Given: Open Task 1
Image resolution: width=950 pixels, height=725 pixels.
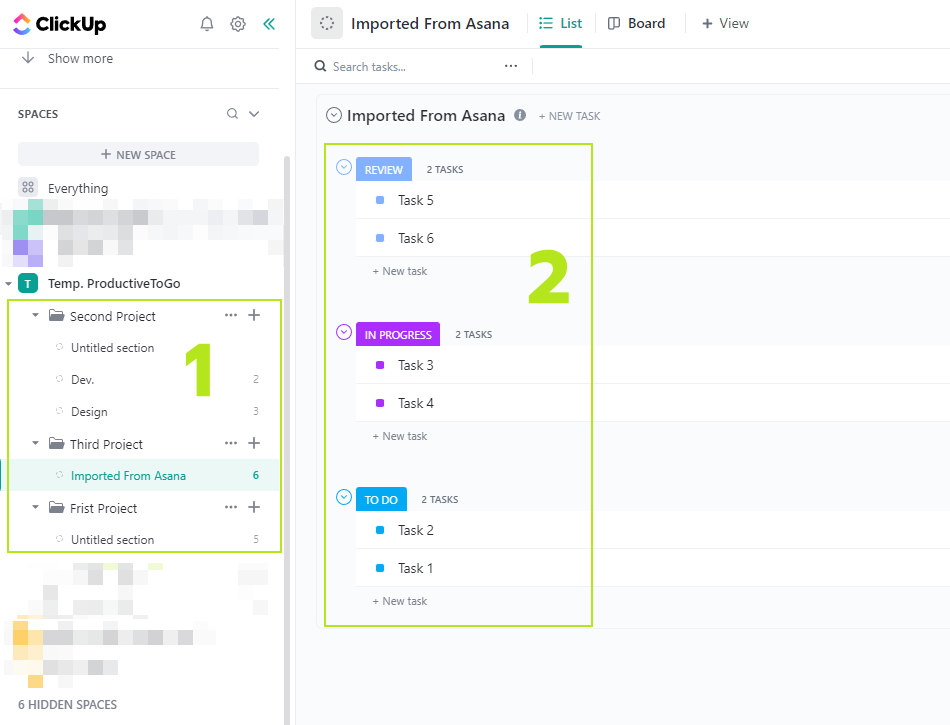Looking at the screenshot, I should coord(416,569).
